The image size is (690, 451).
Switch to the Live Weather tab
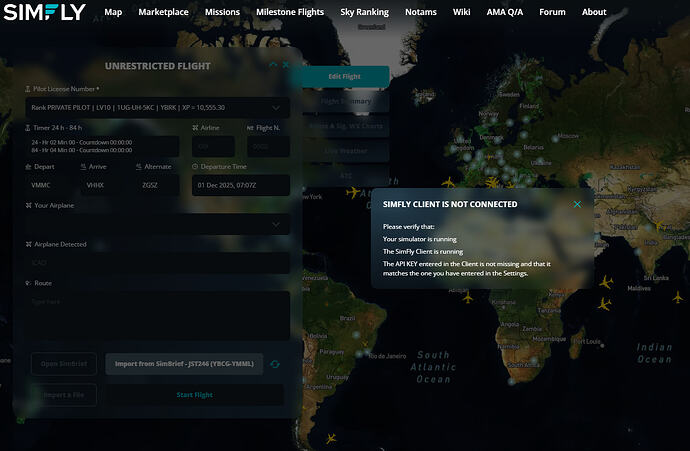click(345, 150)
